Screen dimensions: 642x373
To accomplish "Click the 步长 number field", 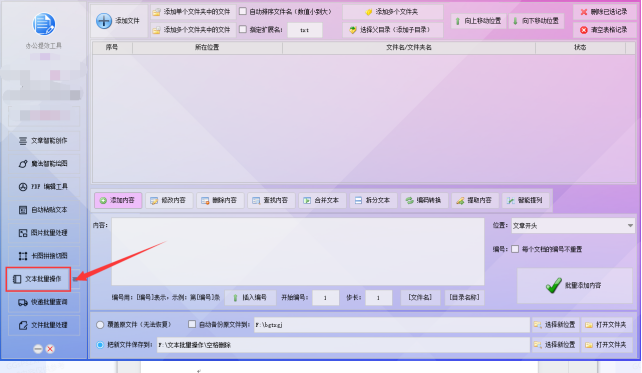I will click(378, 298).
